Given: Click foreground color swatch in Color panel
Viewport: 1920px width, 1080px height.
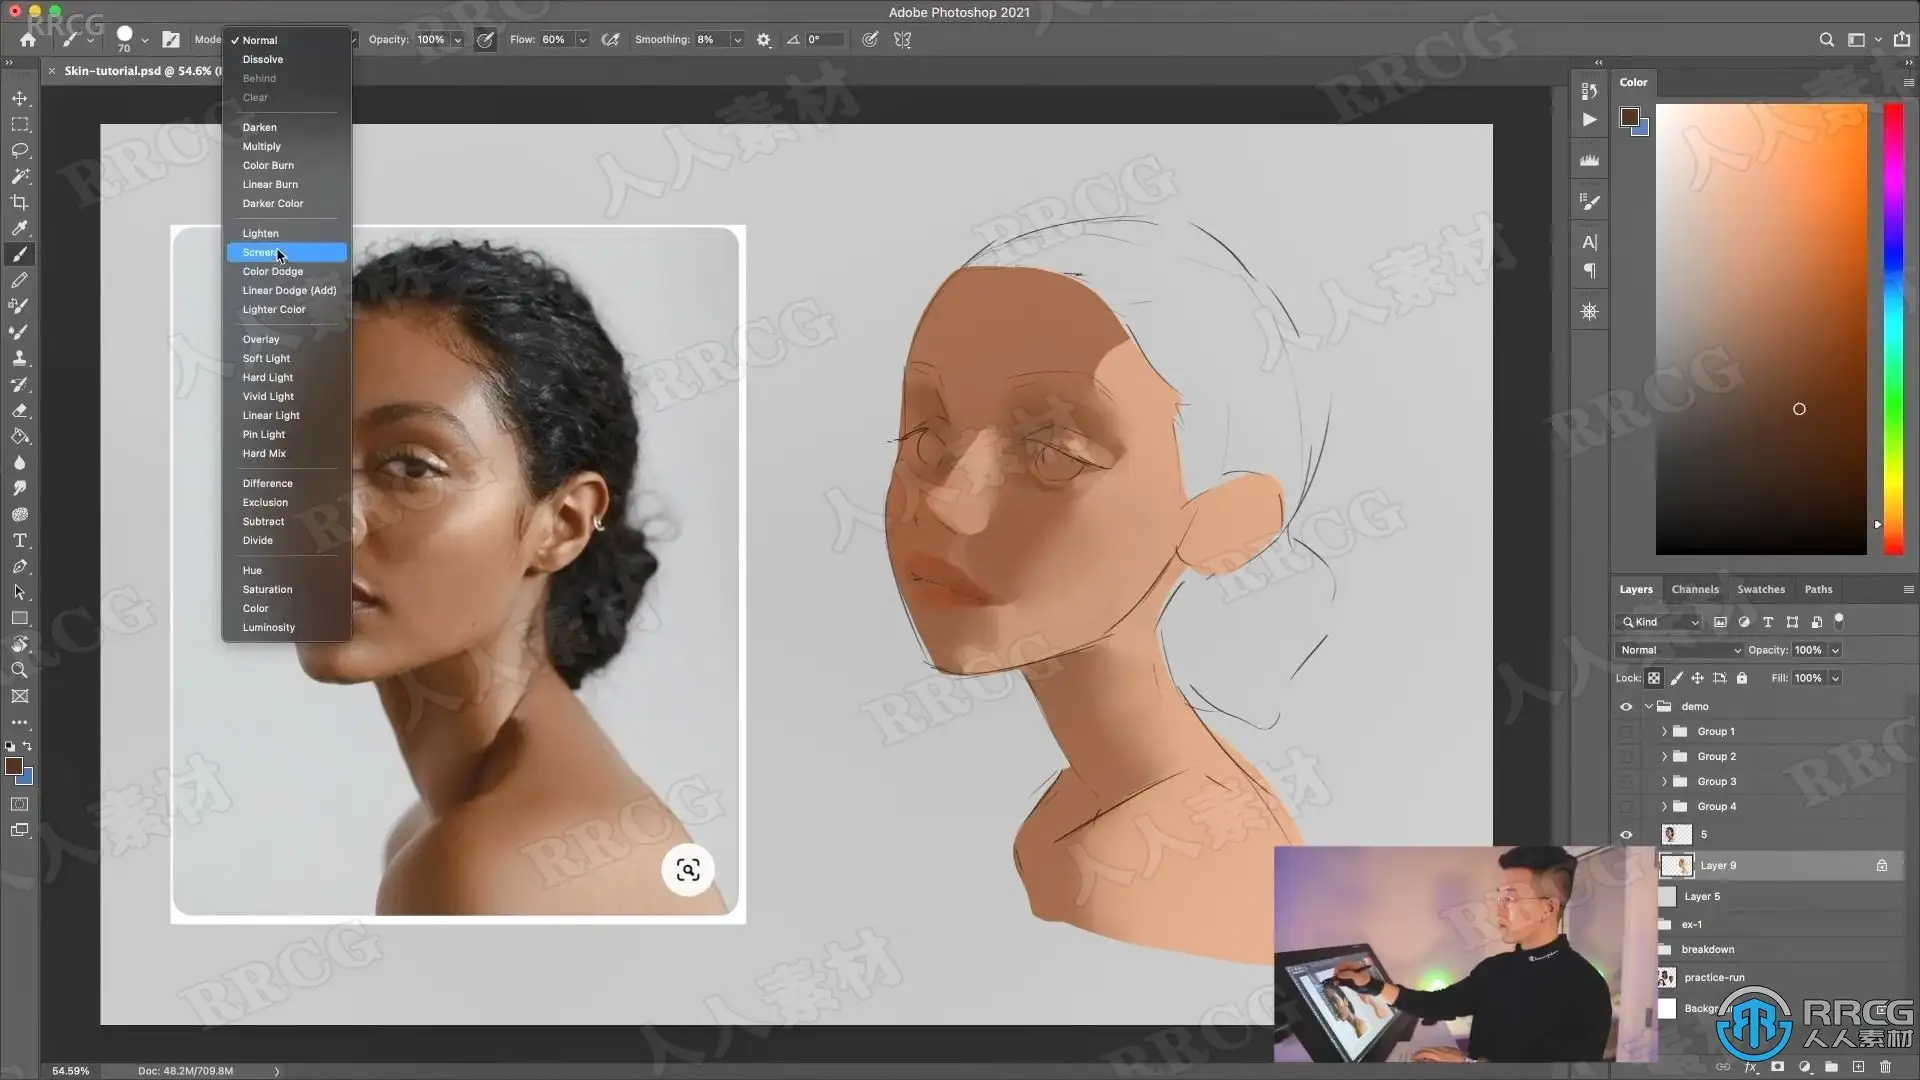Looking at the screenshot, I should (x=1629, y=117).
